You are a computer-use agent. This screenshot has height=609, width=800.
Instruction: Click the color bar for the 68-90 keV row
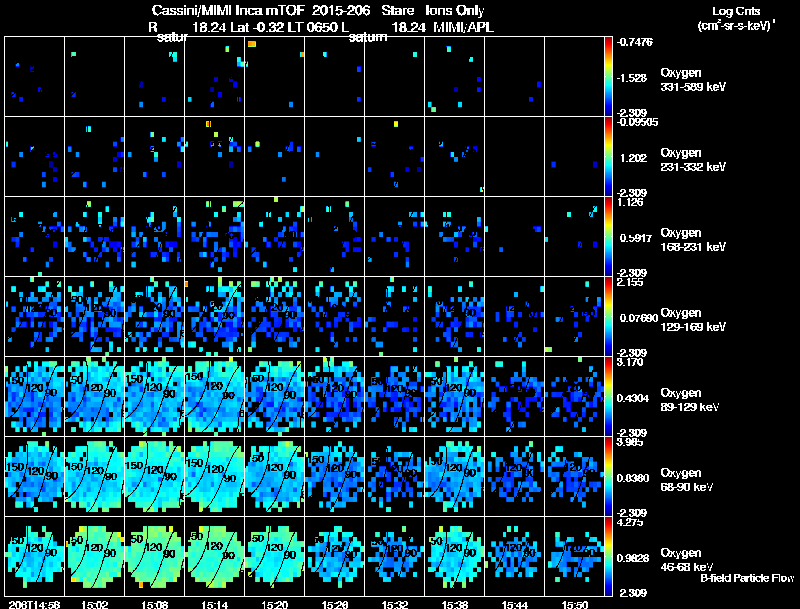coord(608,477)
